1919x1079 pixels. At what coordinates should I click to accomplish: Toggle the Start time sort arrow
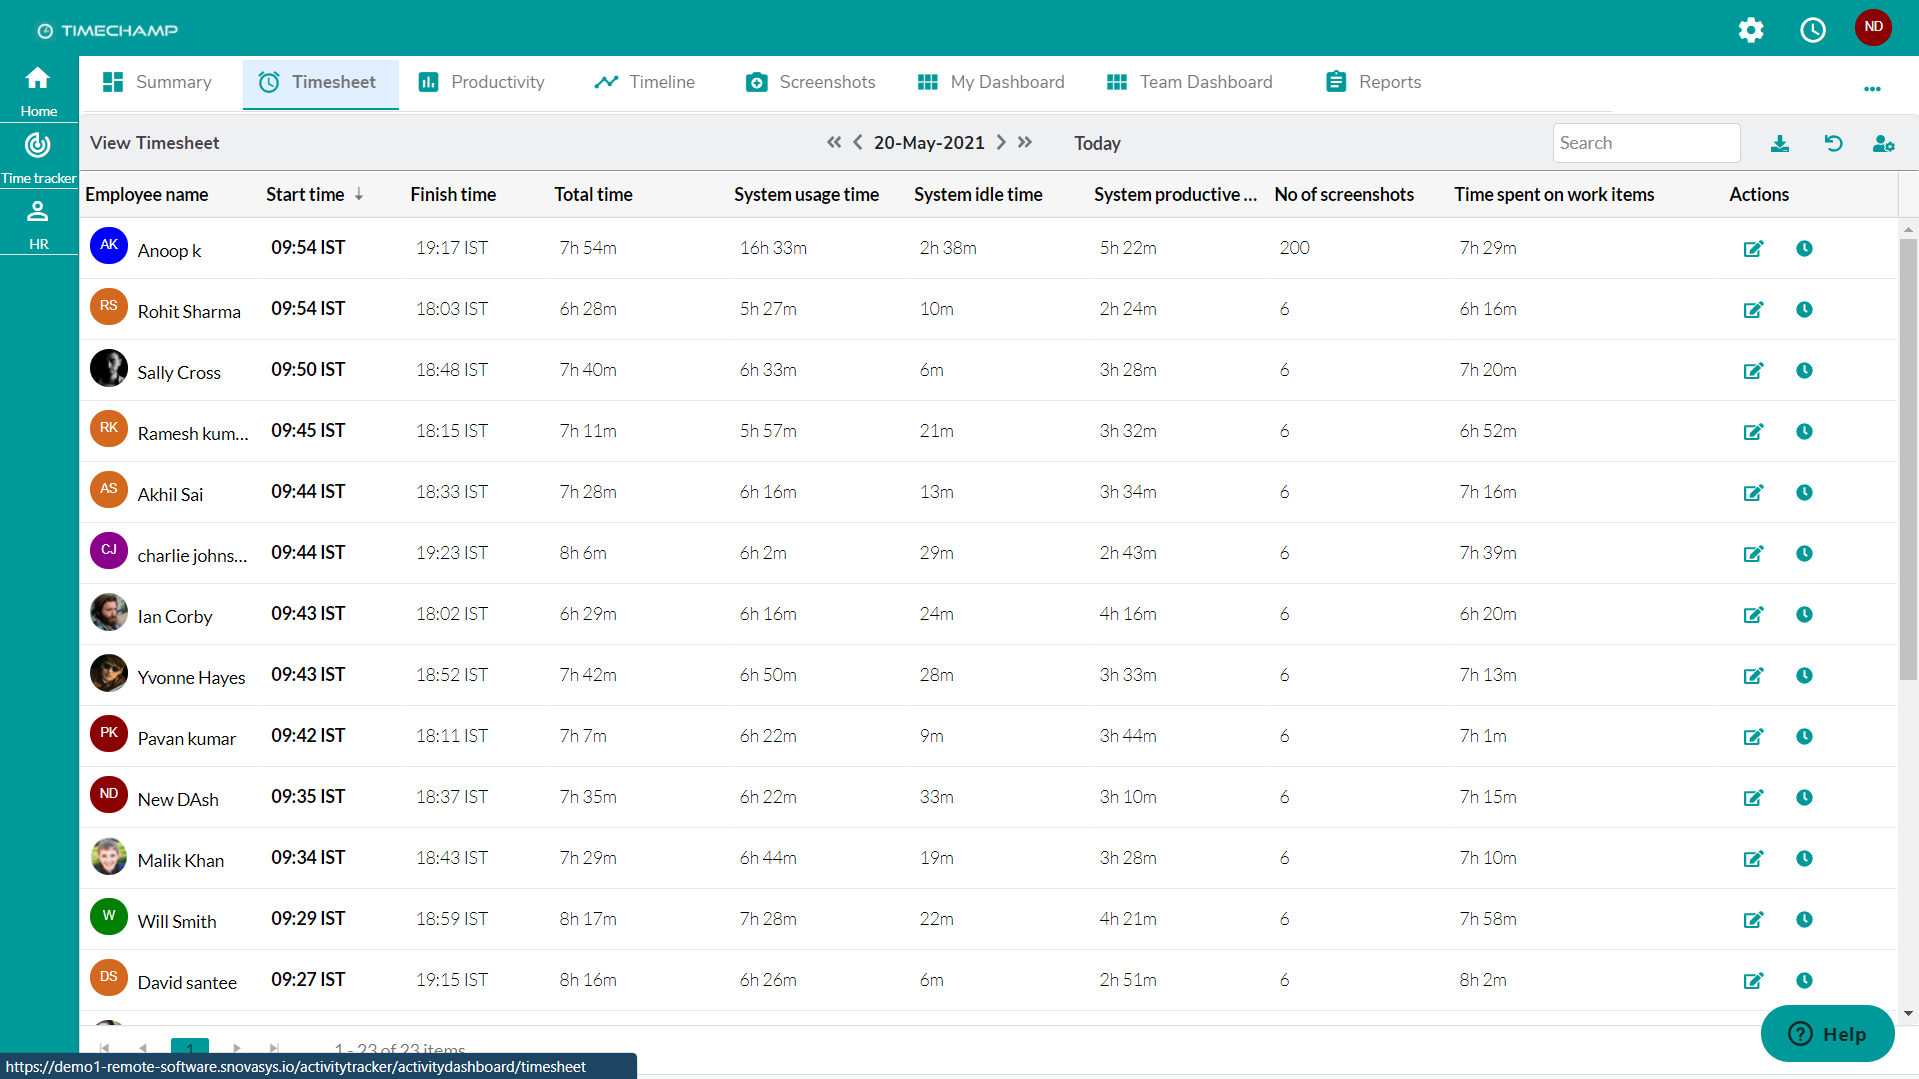tap(360, 194)
